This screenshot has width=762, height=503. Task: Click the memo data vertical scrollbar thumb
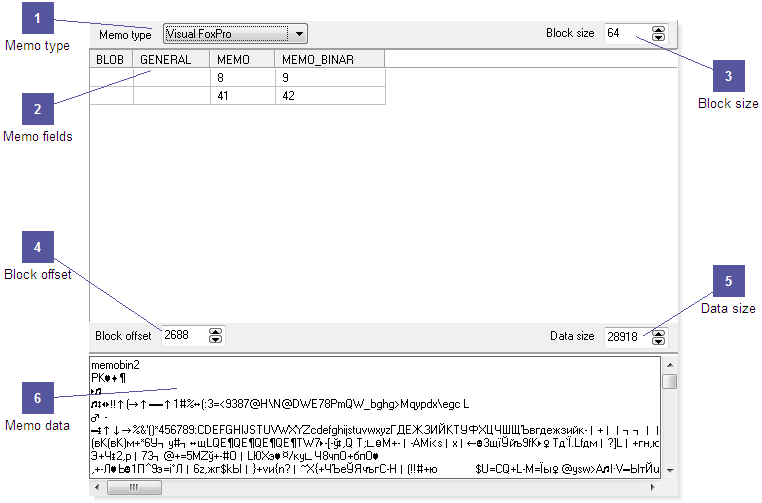coord(670,382)
